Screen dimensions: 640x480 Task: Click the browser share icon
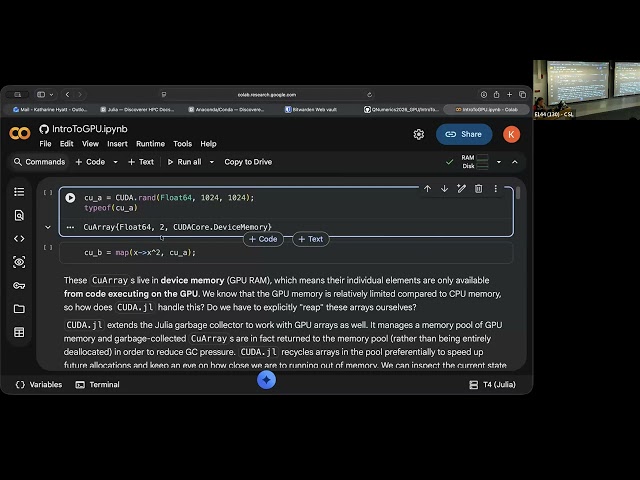[x=496, y=94]
